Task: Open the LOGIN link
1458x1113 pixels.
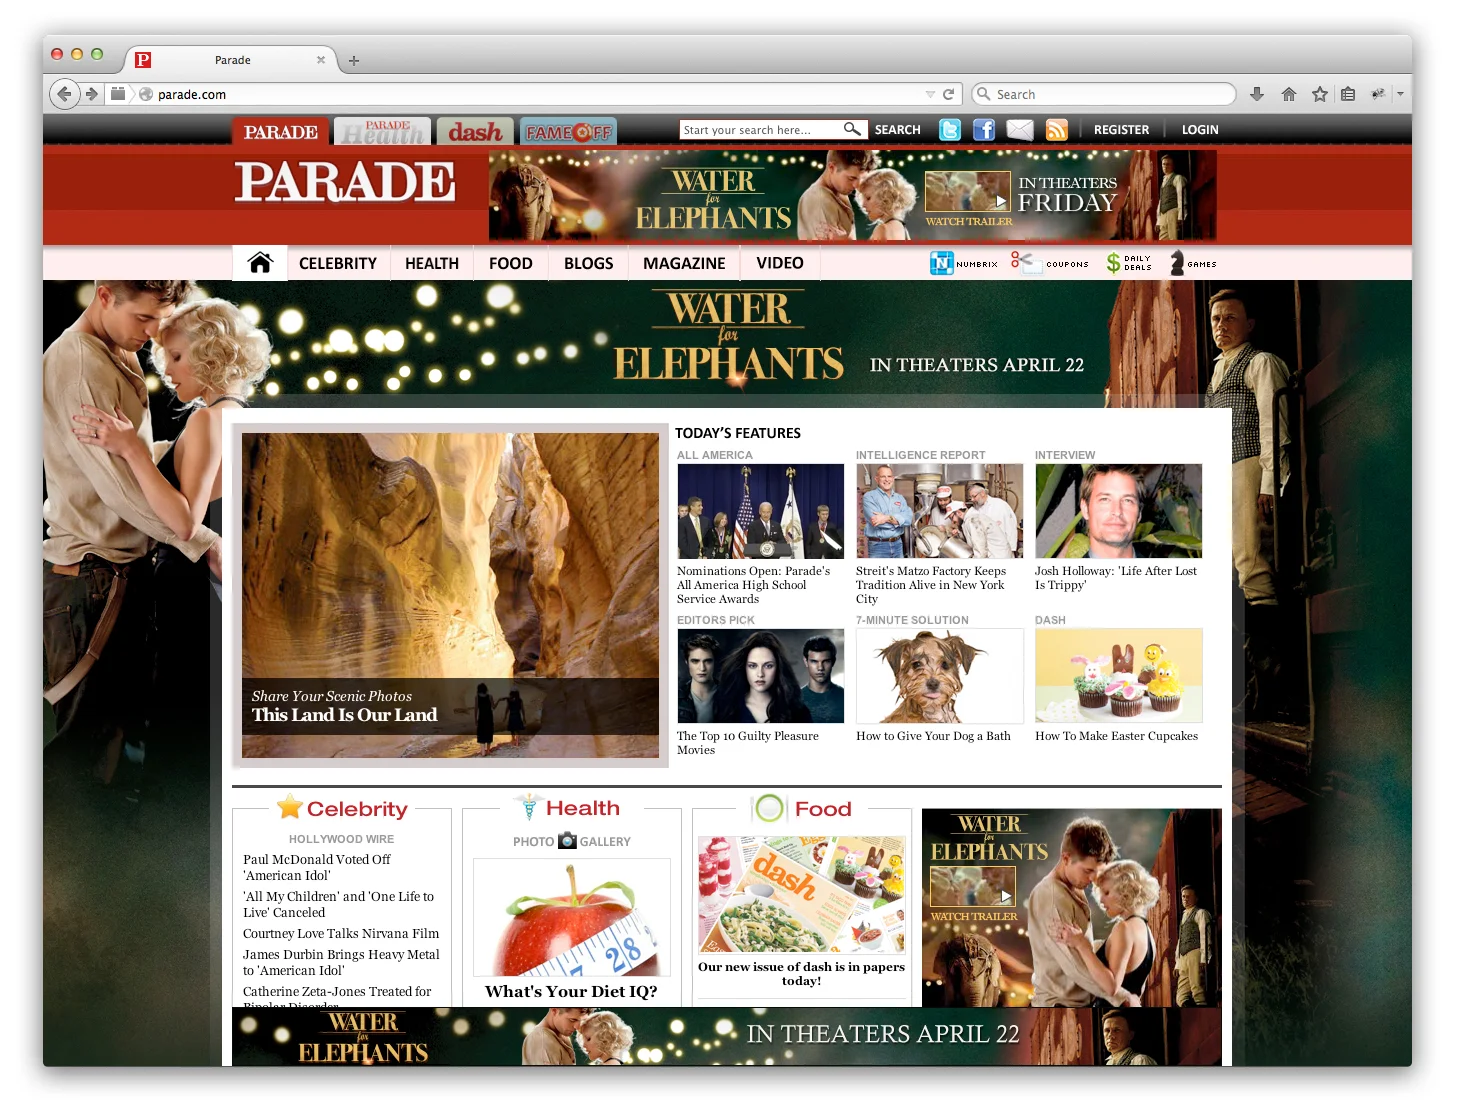Action: pyautogui.click(x=1199, y=129)
